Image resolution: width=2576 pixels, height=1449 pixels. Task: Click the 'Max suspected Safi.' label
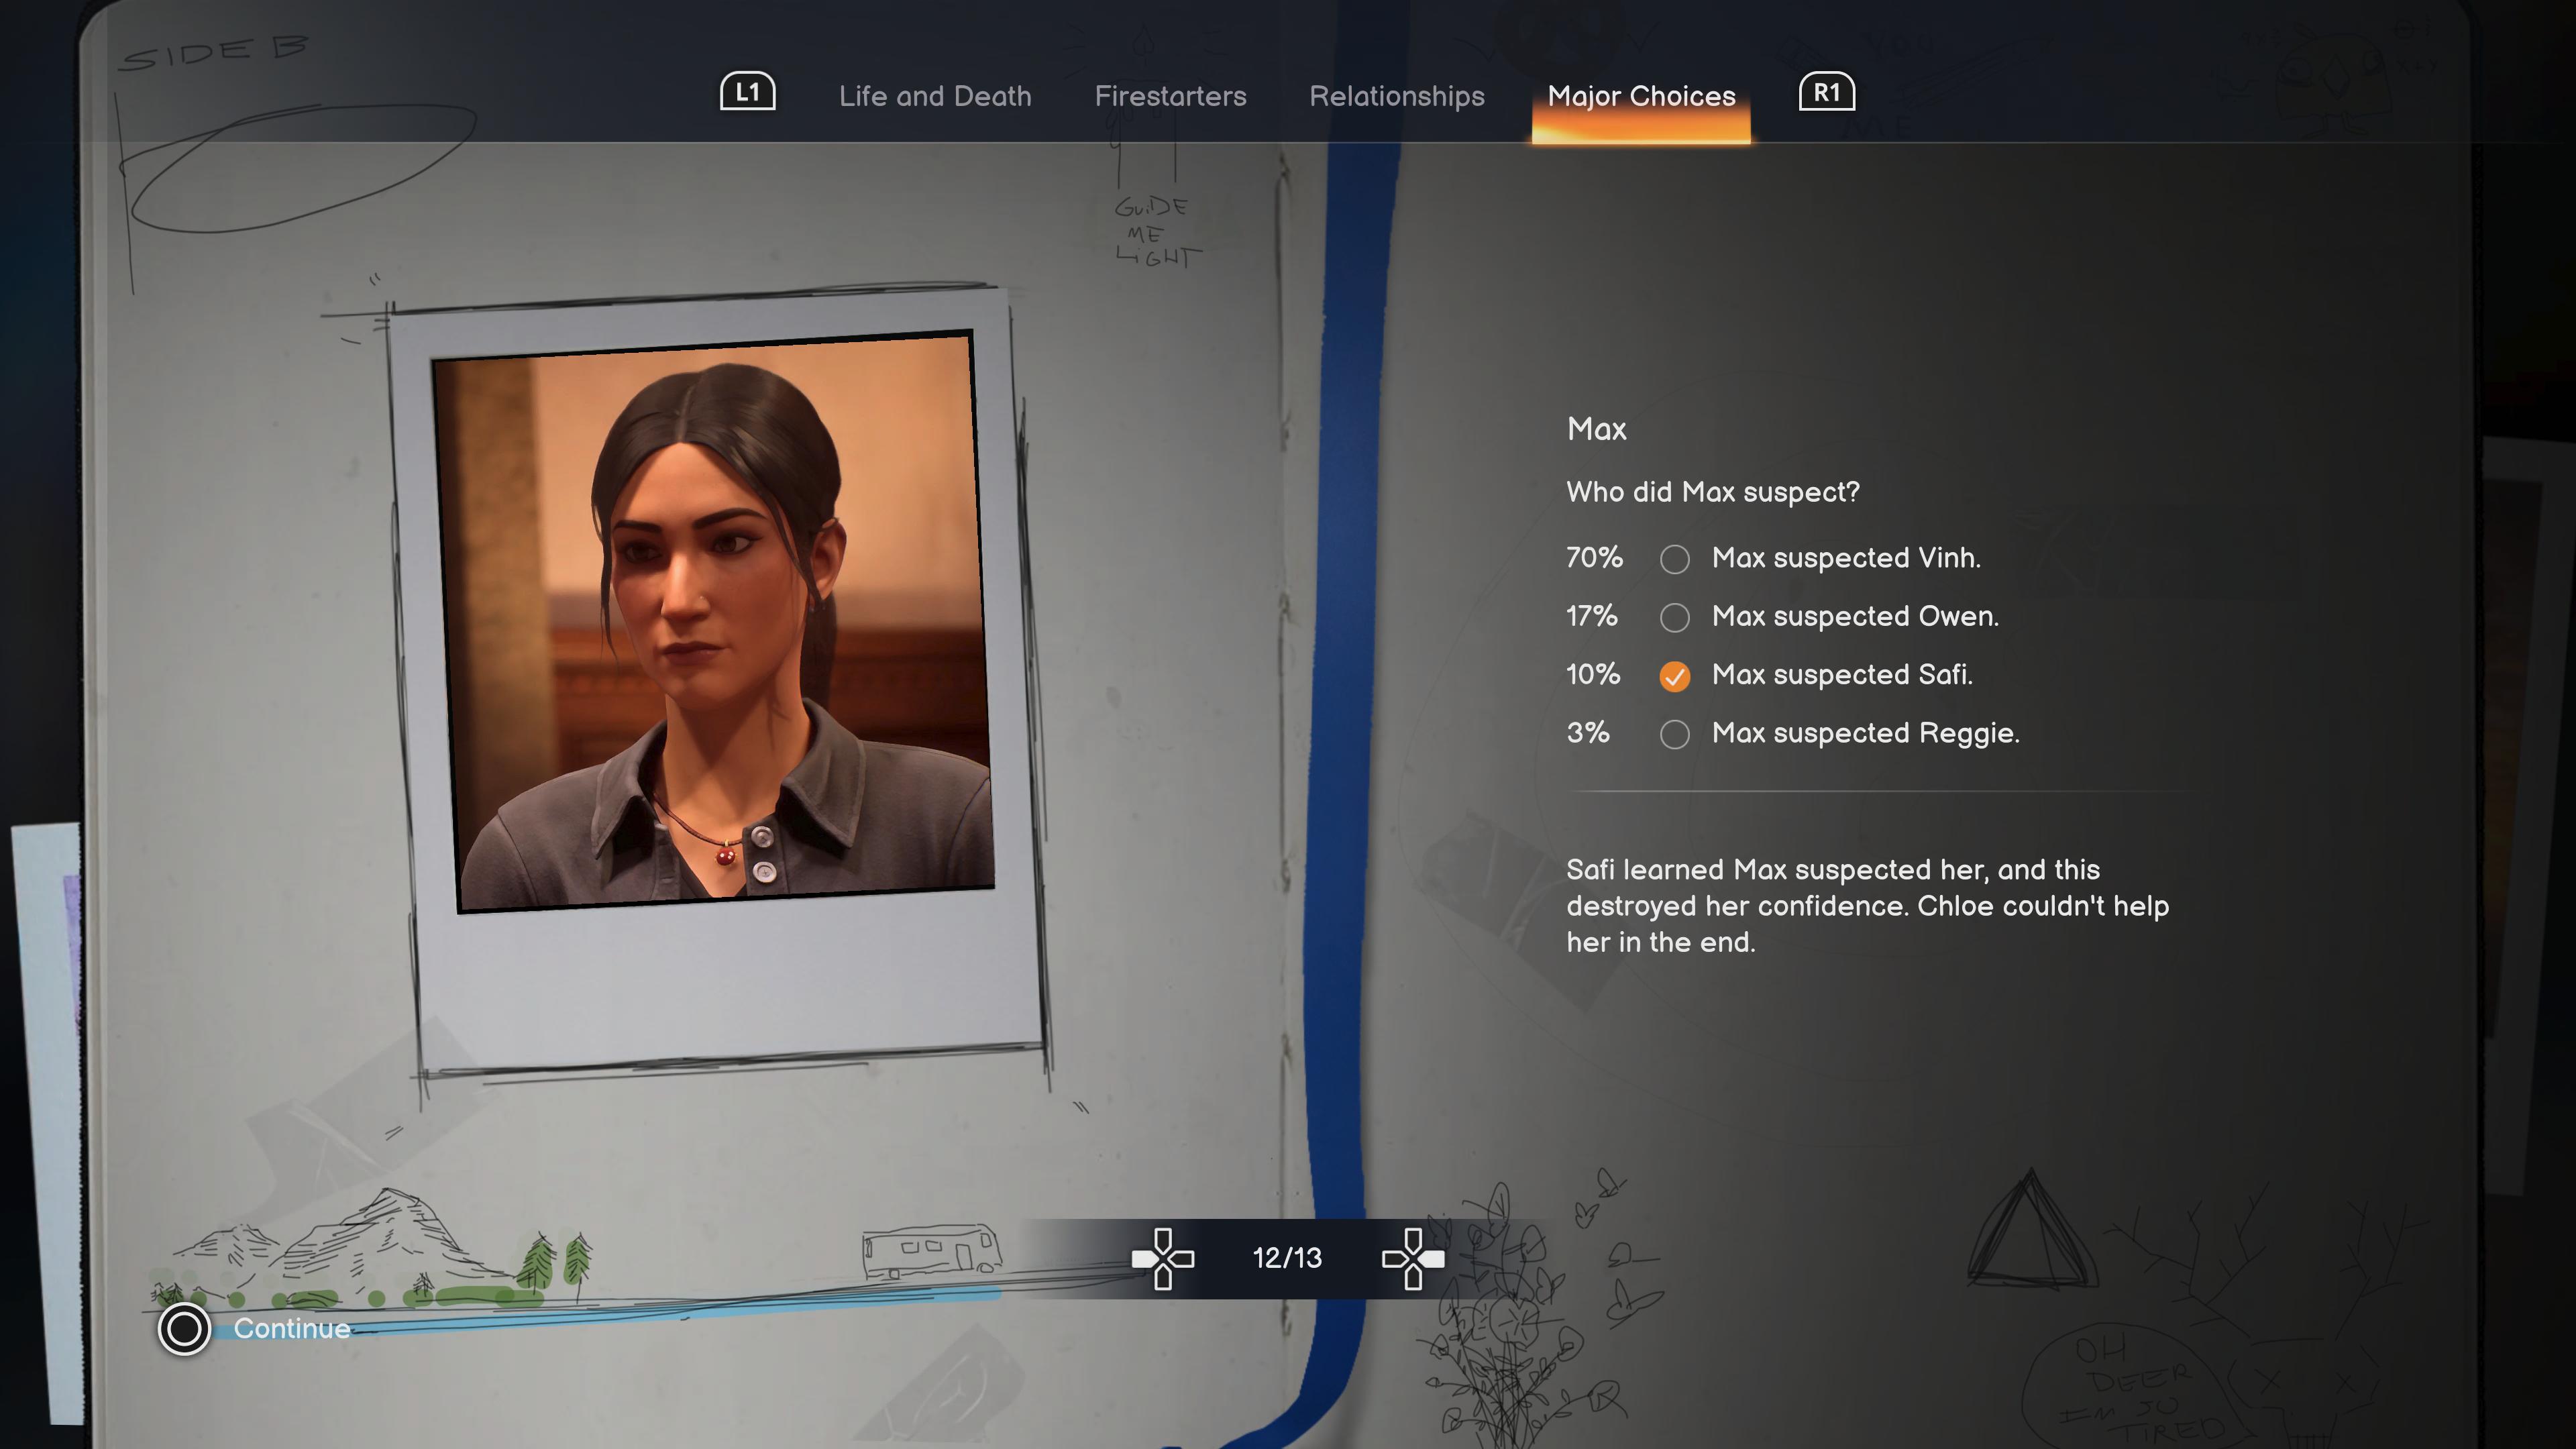(x=1842, y=675)
